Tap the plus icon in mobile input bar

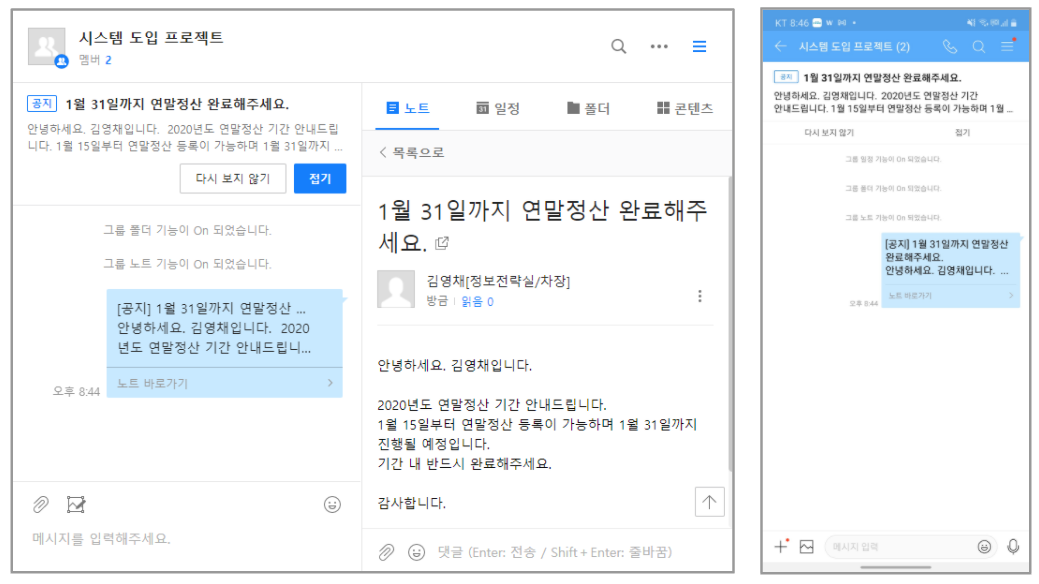[x=781, y=546]
